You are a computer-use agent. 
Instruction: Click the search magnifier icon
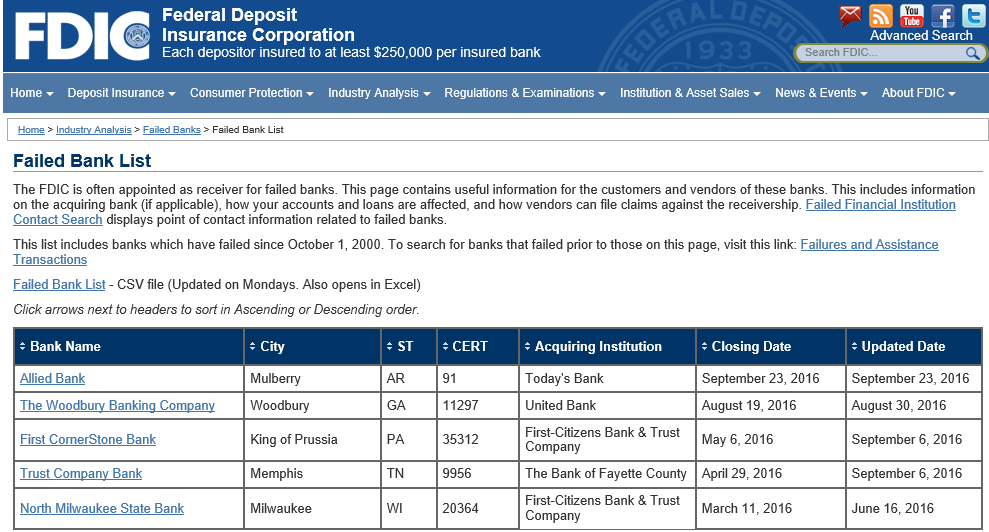[x=973, y=54]
